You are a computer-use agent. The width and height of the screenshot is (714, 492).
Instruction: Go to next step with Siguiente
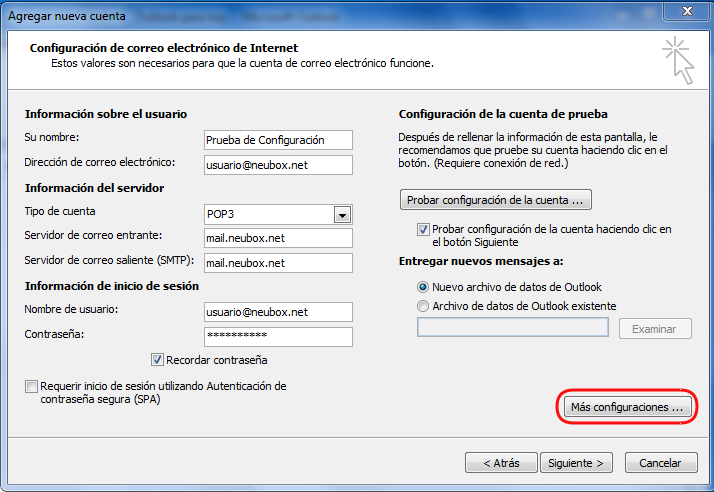(576, 463)
